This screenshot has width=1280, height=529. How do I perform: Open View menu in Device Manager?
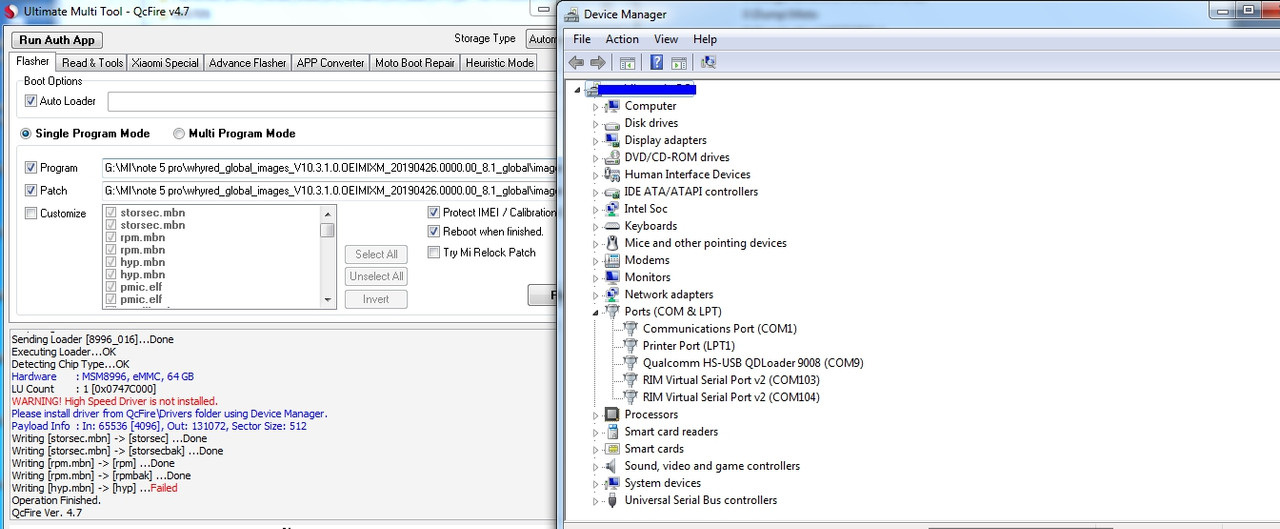666,39
